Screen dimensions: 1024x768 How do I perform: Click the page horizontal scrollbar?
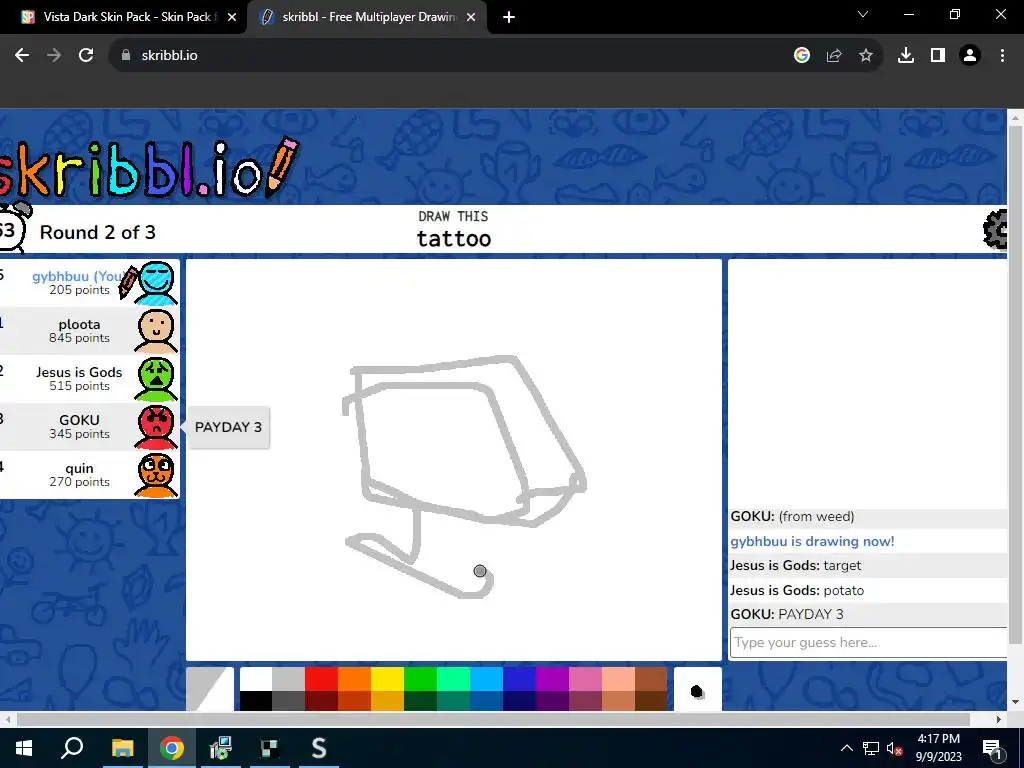pos(493,719)
